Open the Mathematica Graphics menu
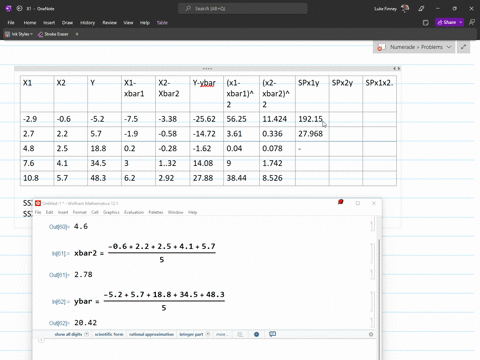The height and width of the screenshot is (360, 480). [x=111, y=212]
